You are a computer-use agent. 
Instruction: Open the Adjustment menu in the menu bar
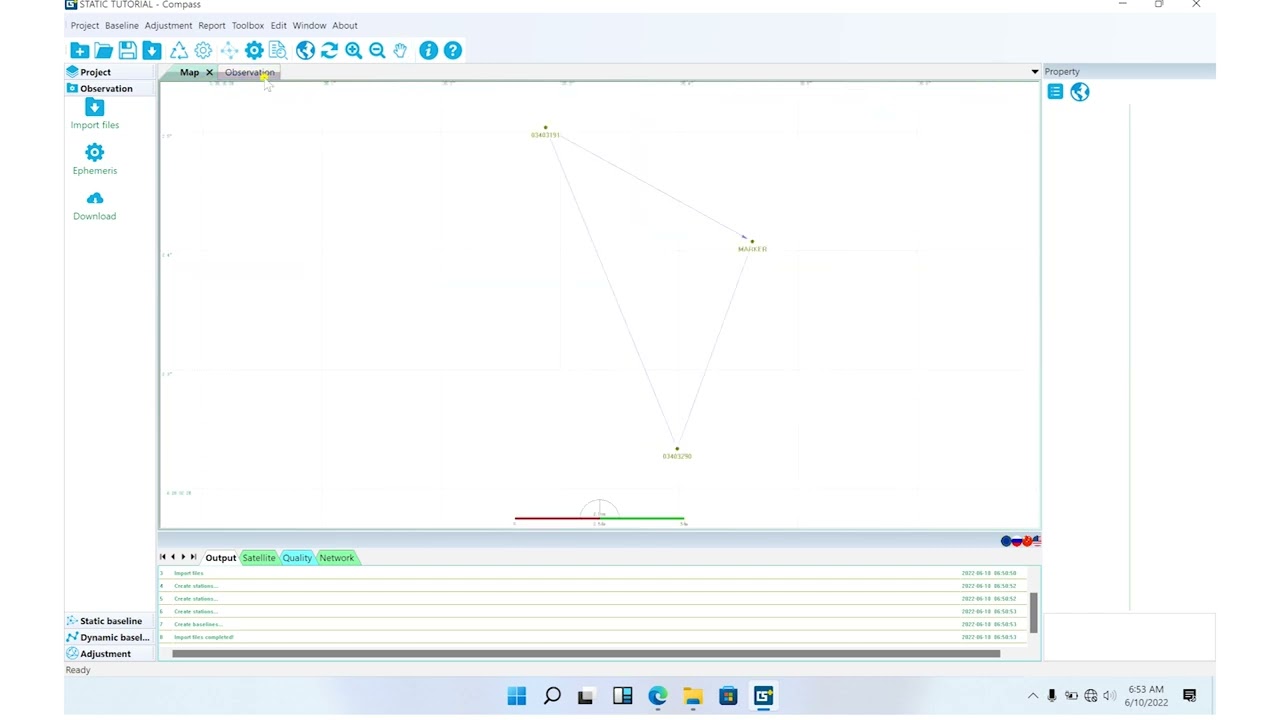pyautogui.click(x=168, y=25)
